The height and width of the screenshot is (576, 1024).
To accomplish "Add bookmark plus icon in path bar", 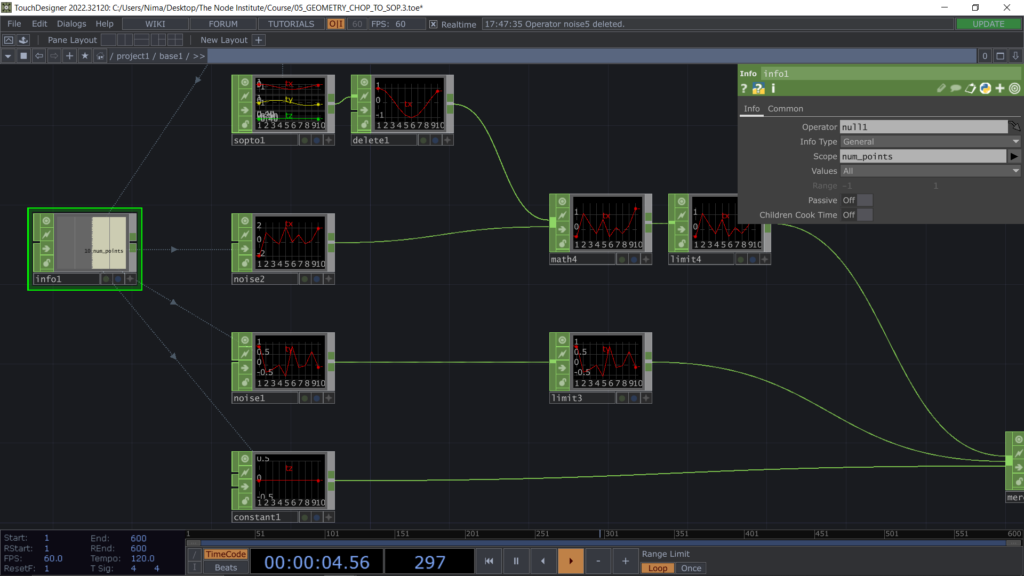I will coord(69,56).
